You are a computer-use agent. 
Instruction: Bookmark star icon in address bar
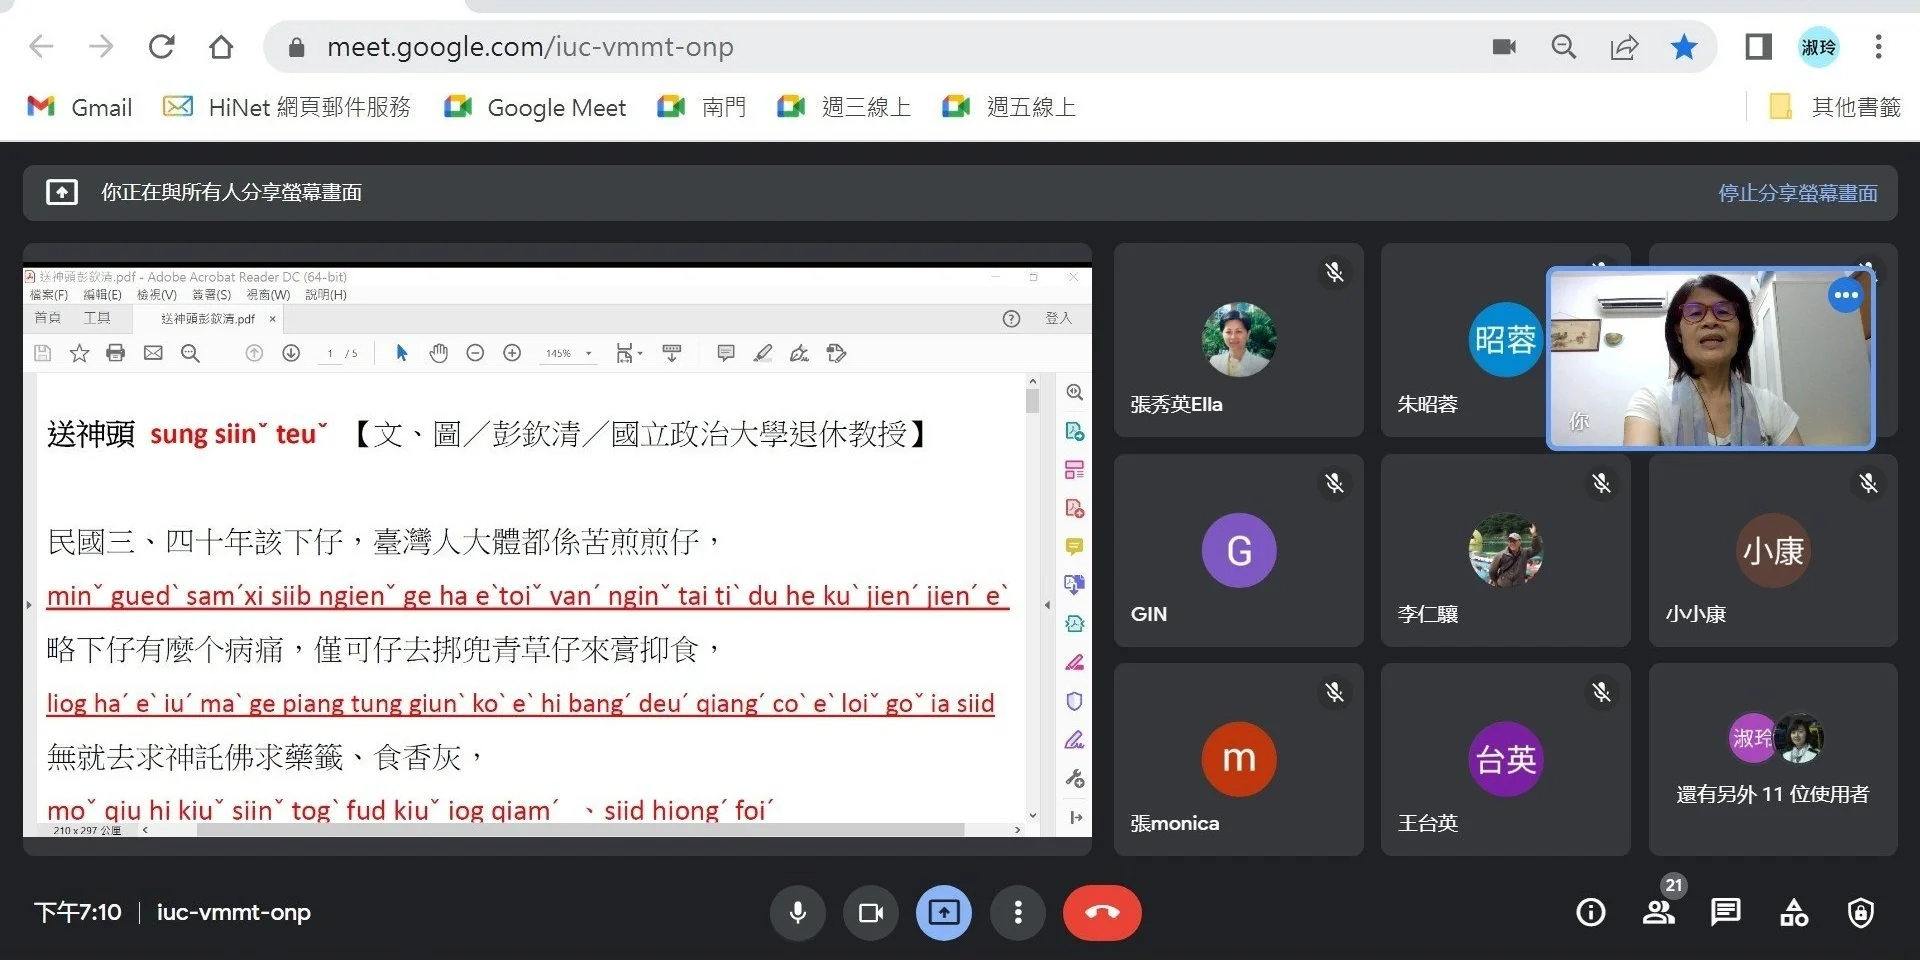tap(1684, 47)
